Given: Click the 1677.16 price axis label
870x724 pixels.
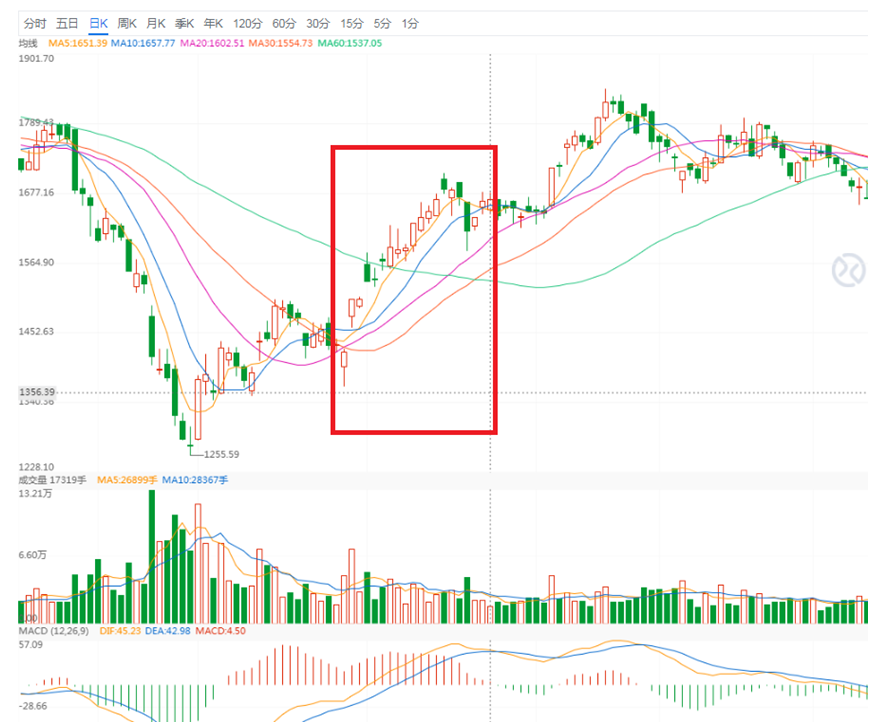Looking at the screenshot, I should [x=37, y=193].
